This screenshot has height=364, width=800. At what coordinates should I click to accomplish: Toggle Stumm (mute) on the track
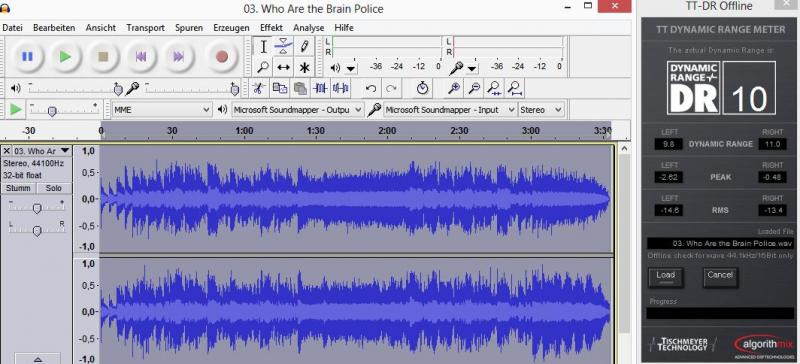point(18,188)
